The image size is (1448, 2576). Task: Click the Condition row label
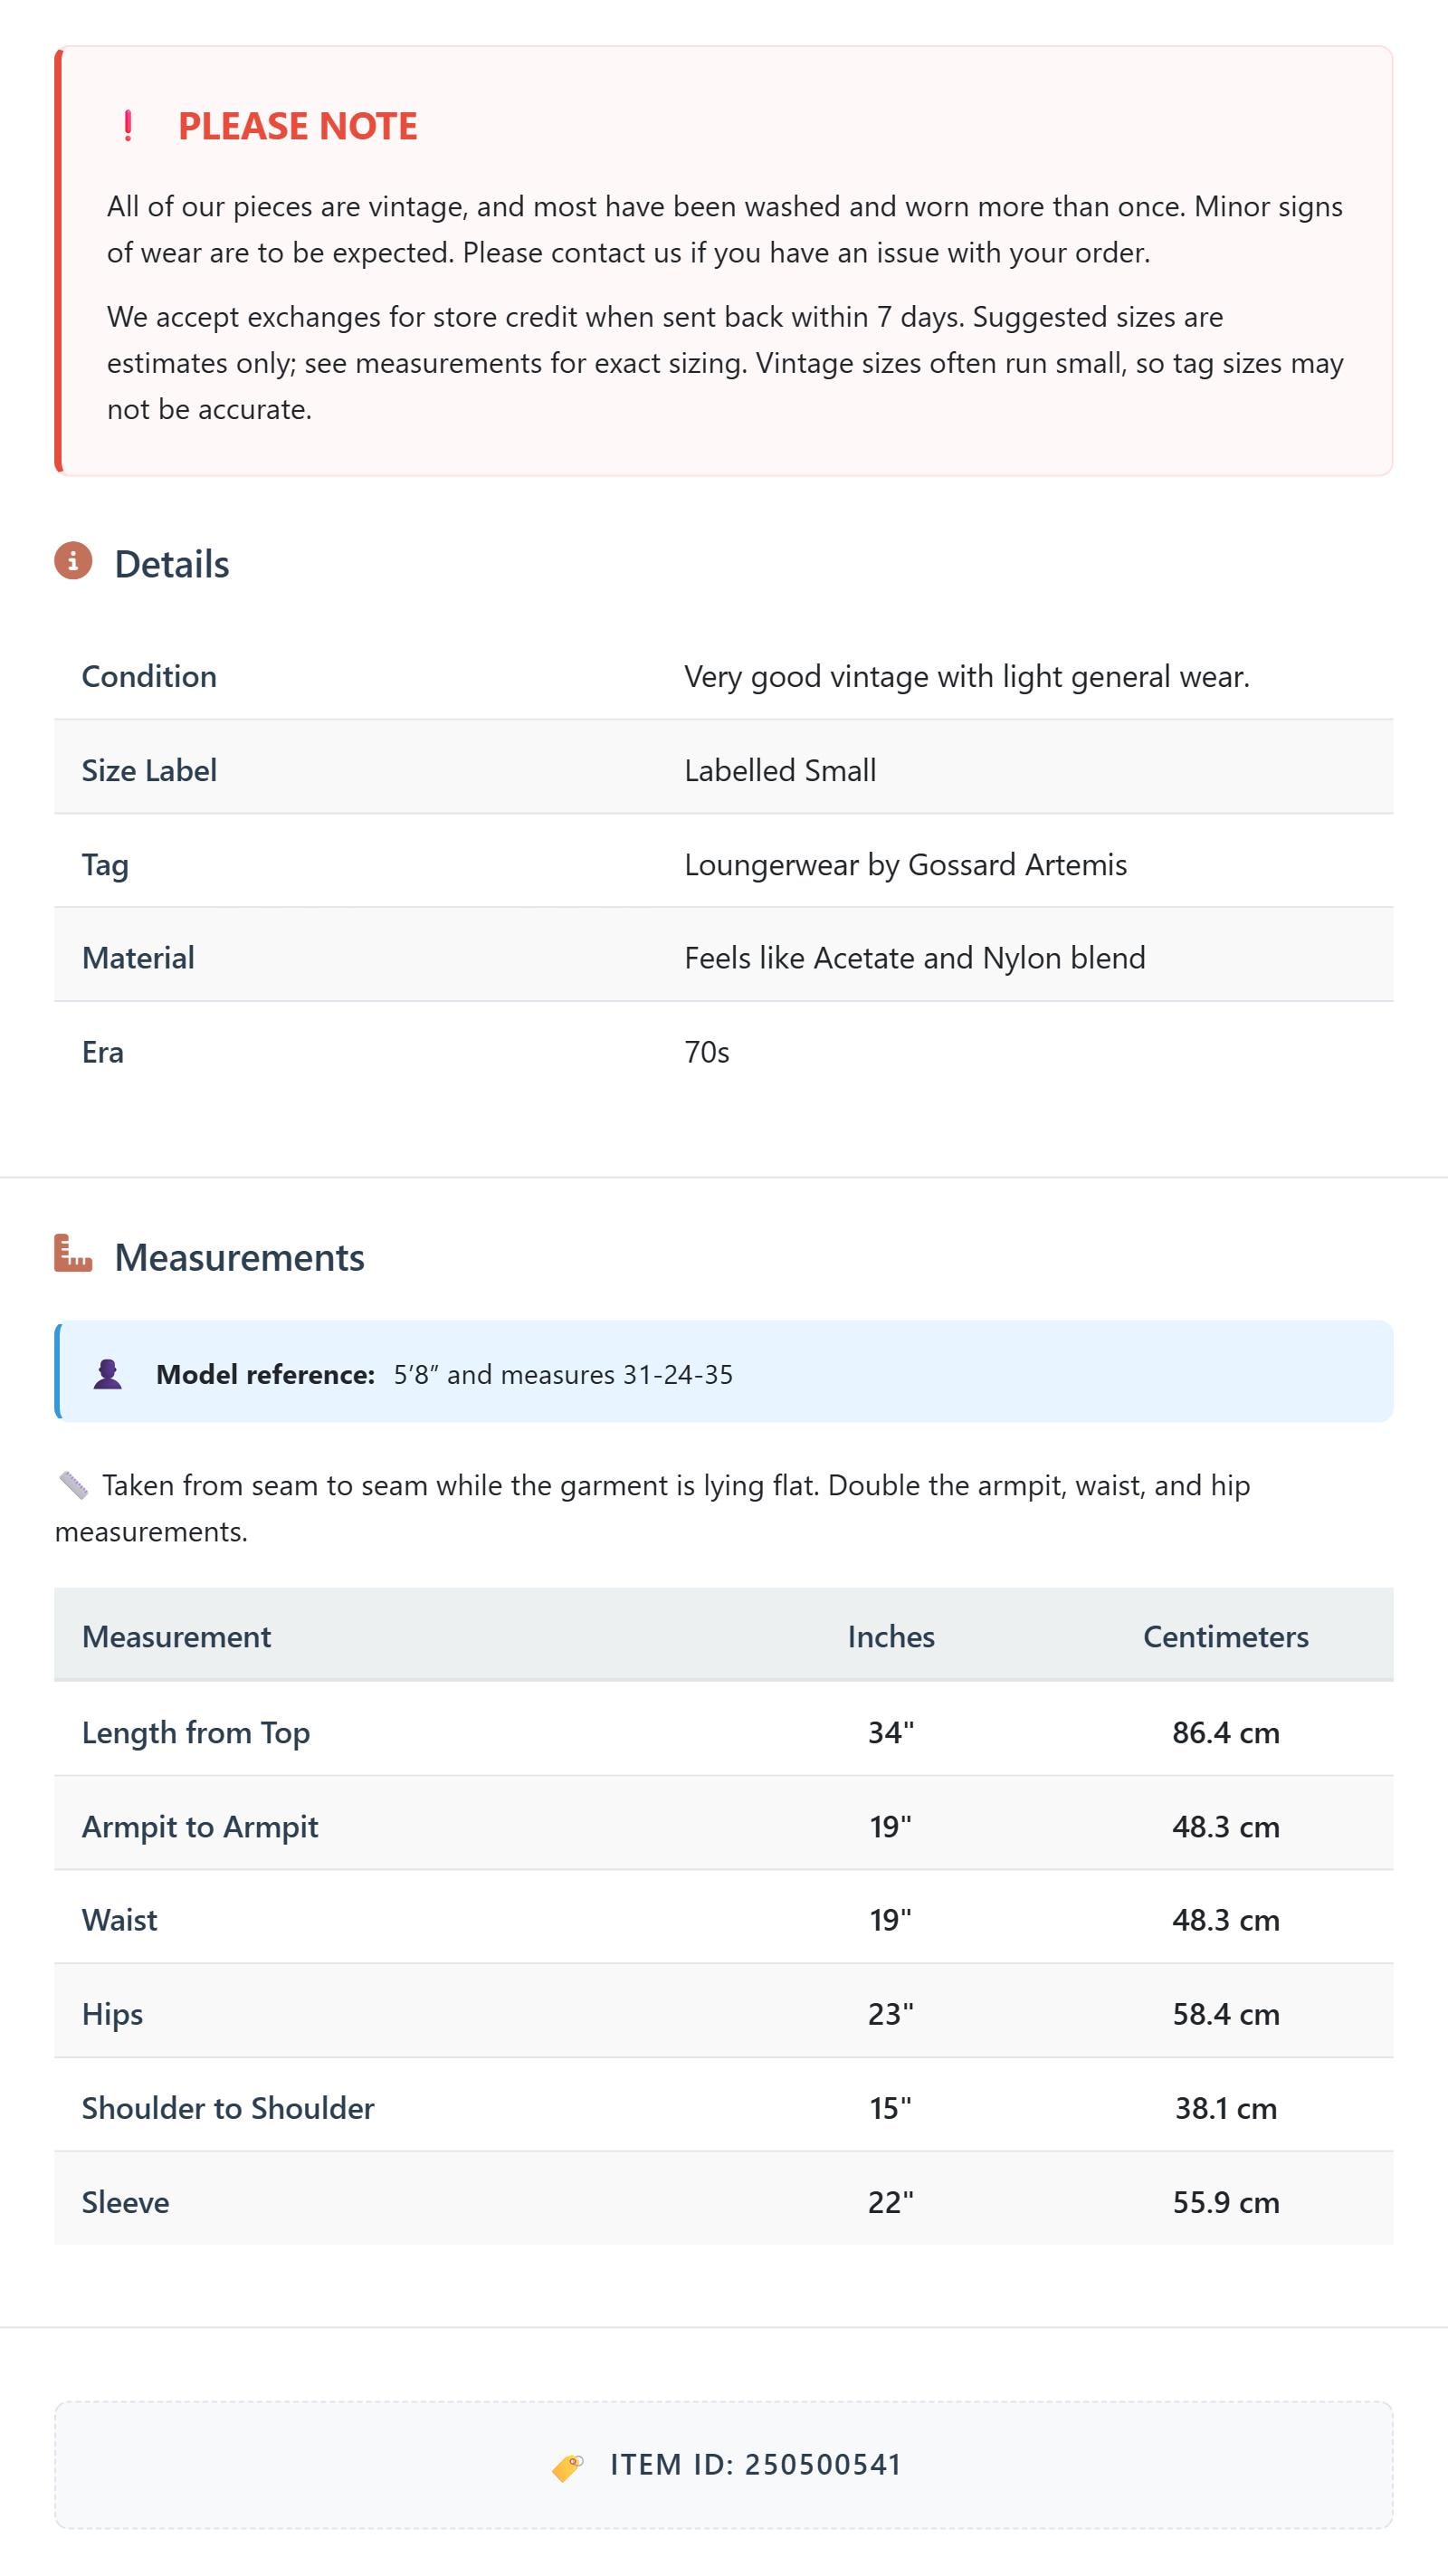pos(149,676)
